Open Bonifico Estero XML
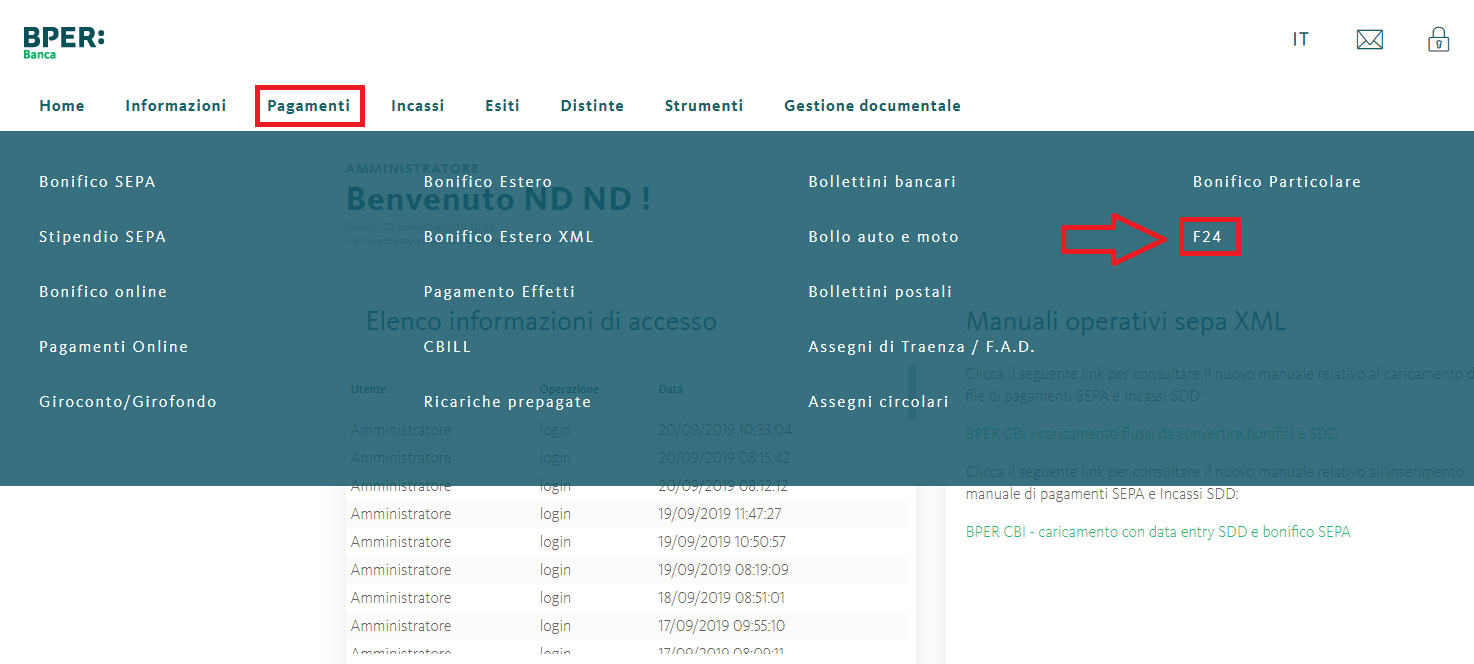 coord(508,237)
